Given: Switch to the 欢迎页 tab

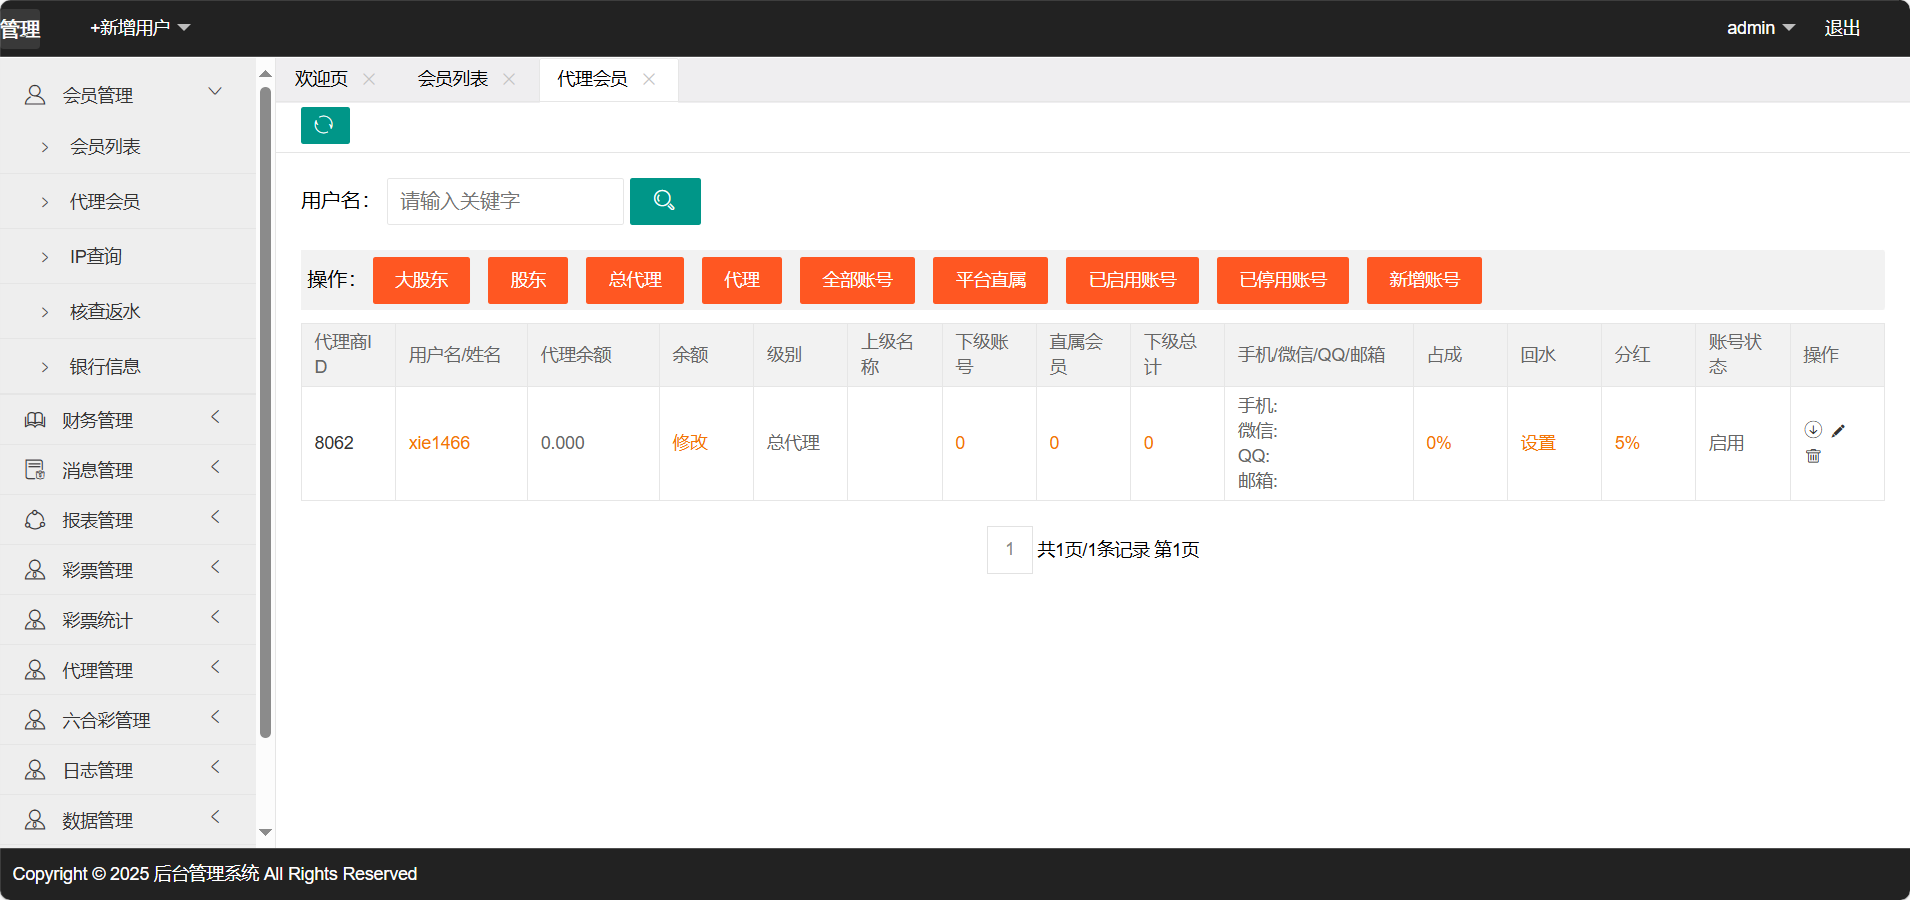Looking at the screenshot, I should (321, 79).
